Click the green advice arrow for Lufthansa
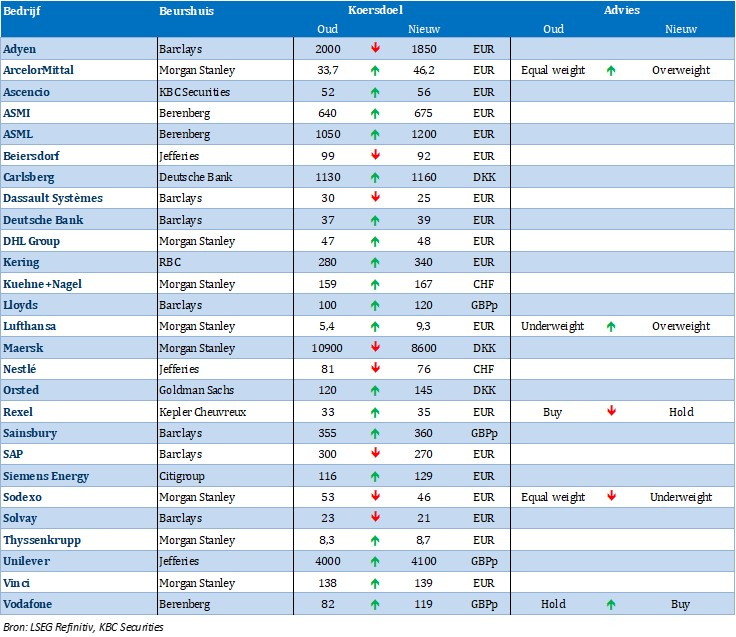736x637 pixels. [x=610, y=326]
